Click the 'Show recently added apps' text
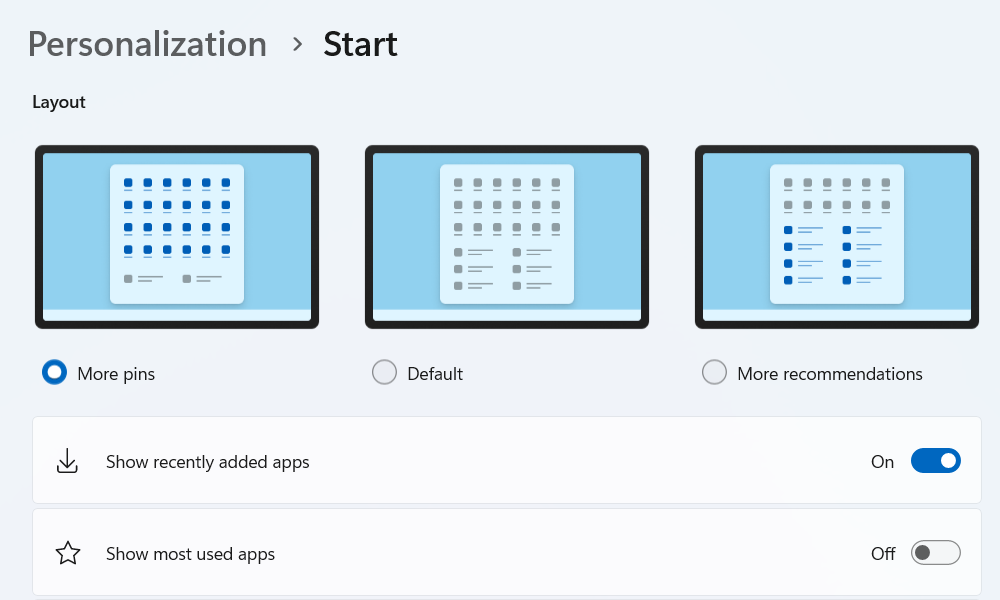Viewport: 1000px width, 600px height. click(x=208, y=462)
